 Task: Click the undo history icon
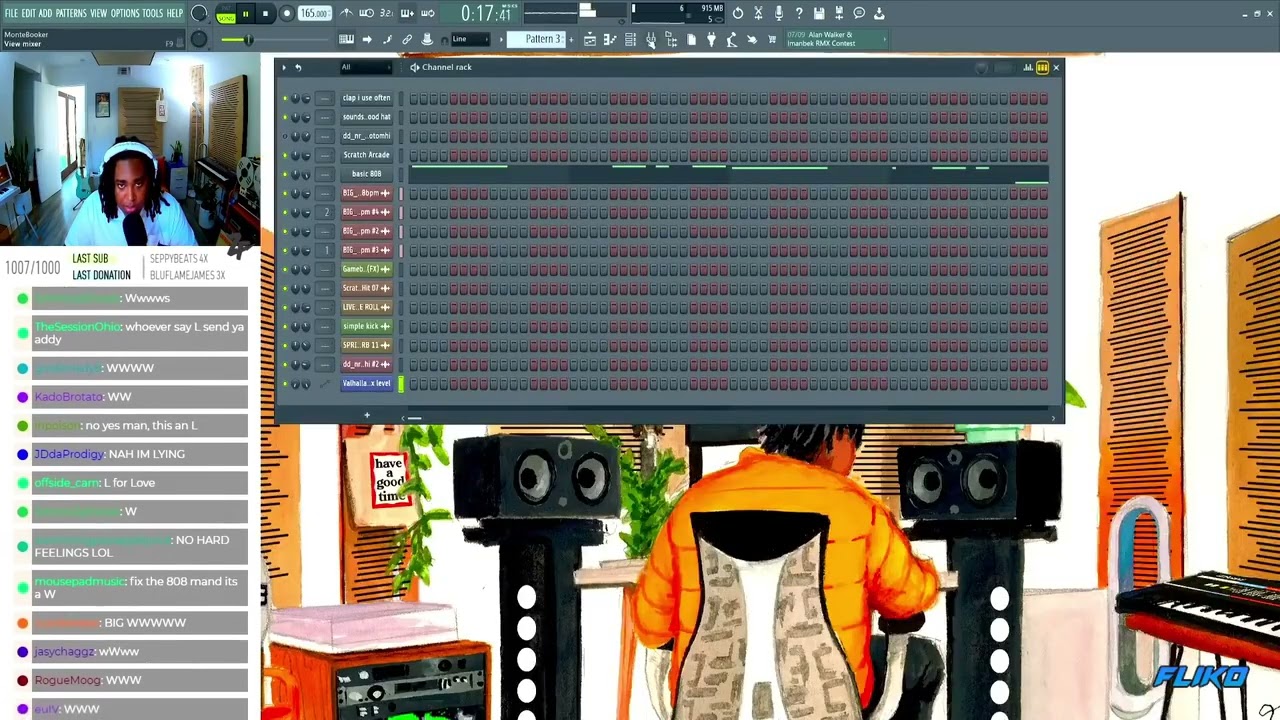pos(738,14)
